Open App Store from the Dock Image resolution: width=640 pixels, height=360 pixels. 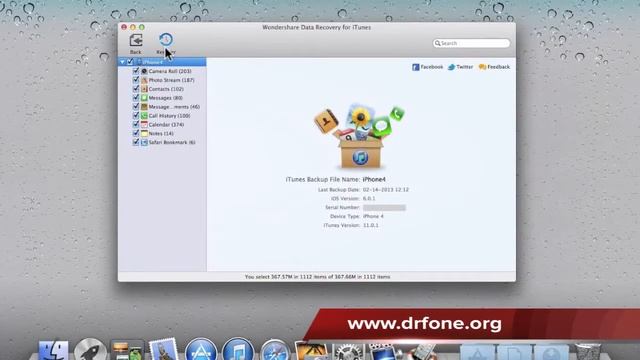point(201,350)
